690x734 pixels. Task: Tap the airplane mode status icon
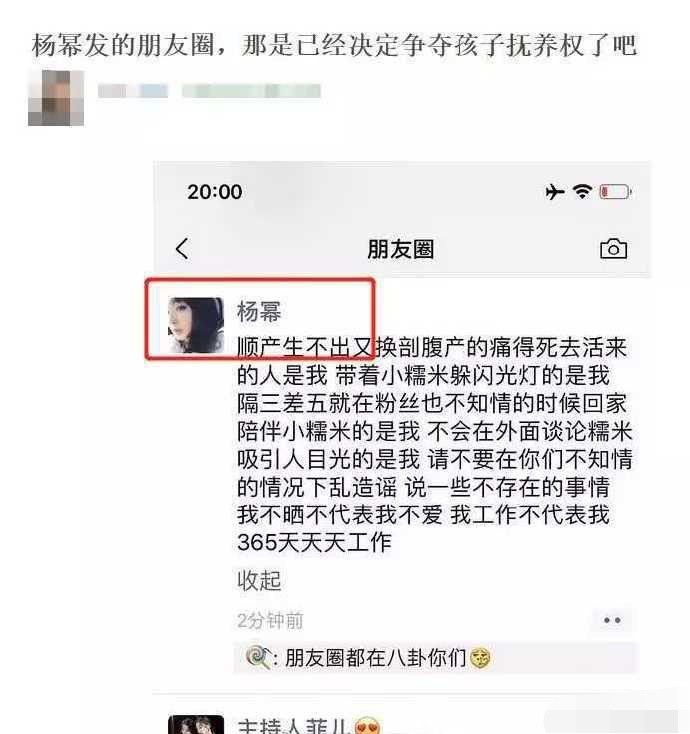555,191
